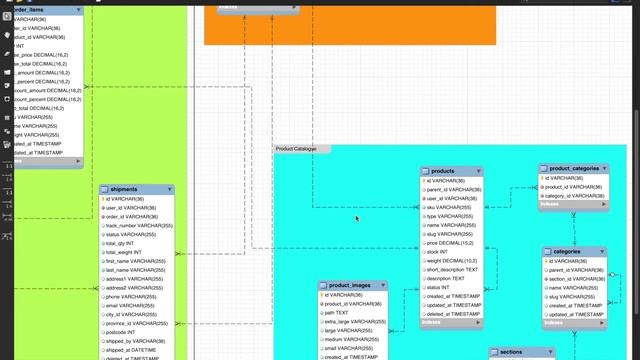Select the product_categories table title
The width and height of the screenshot is (640, 360).
point(574,168)
